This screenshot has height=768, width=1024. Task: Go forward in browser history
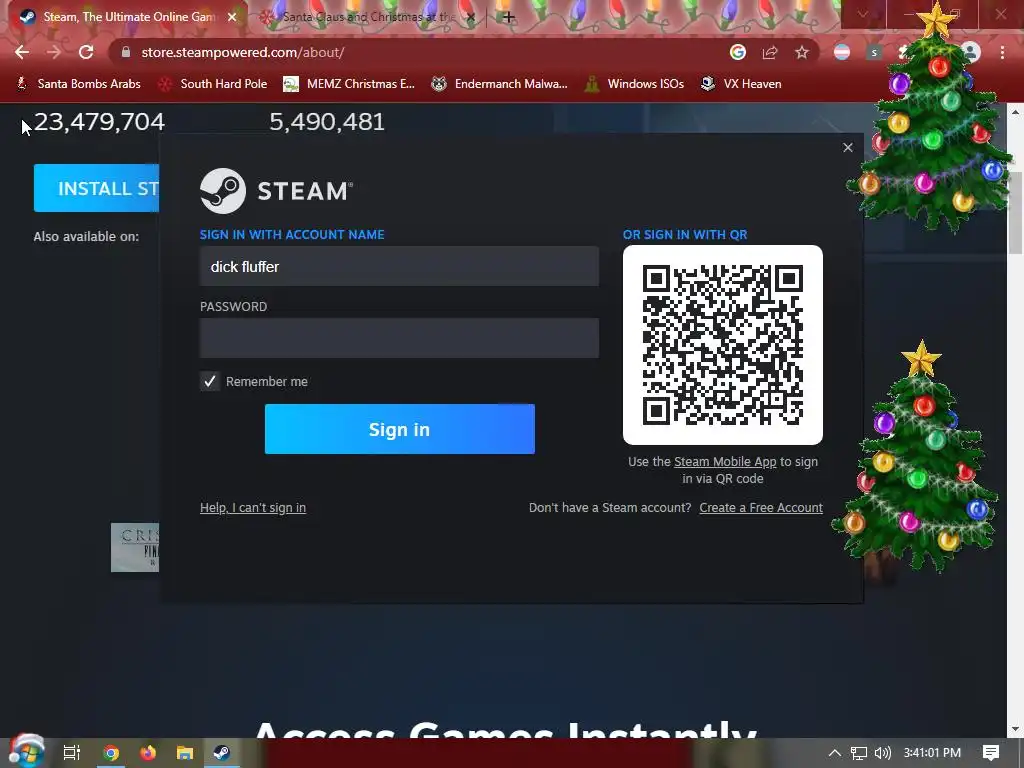pyautogui.click(x=54, y=52)
